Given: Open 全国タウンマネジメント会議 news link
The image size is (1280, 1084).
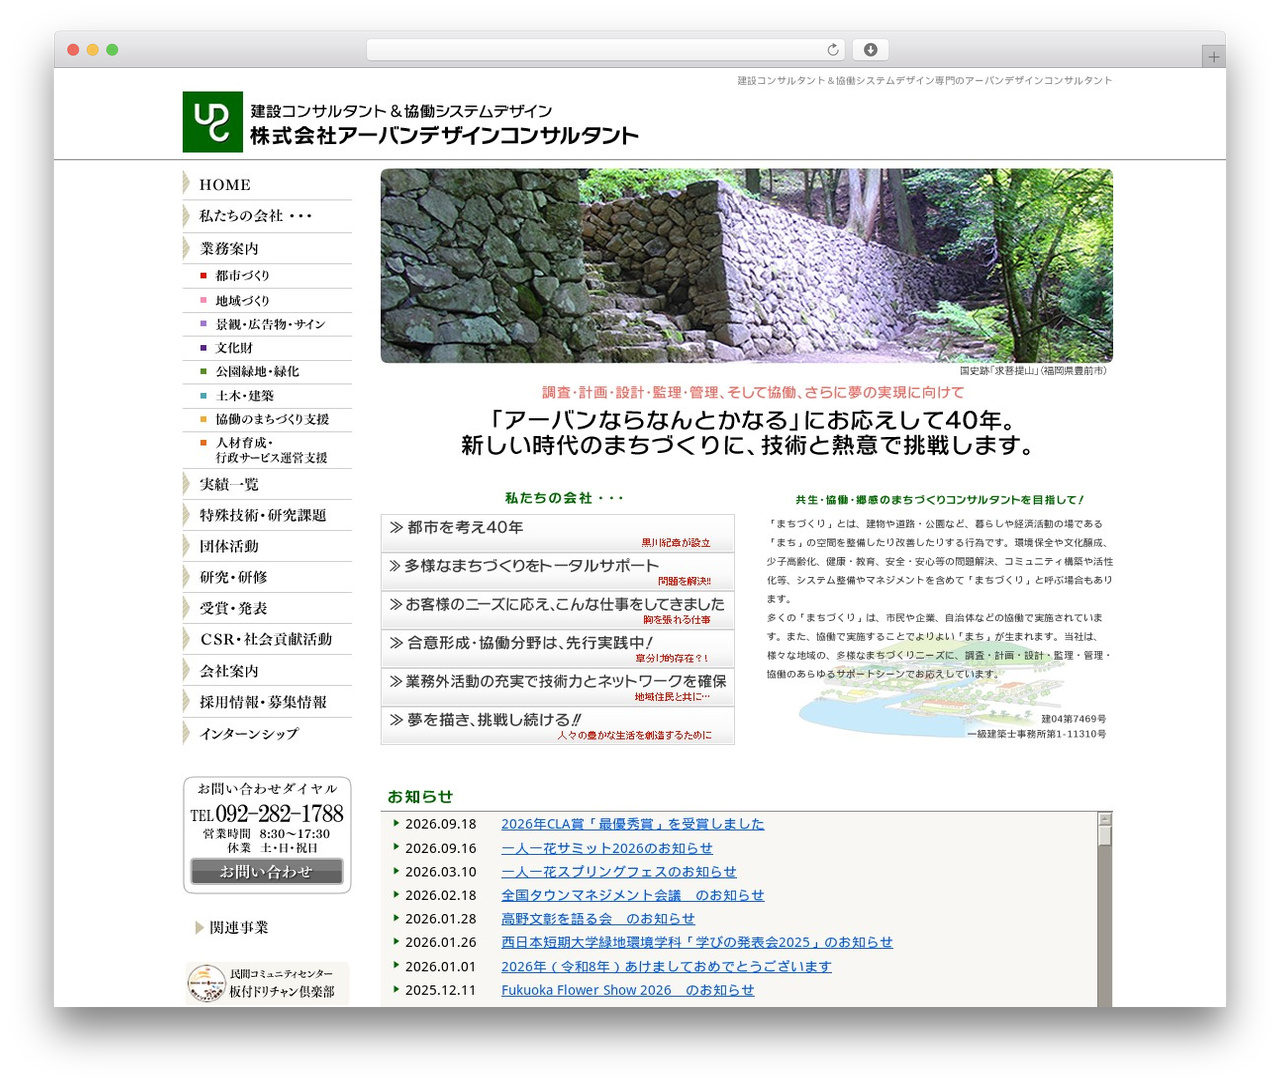Looking at the screenshot, I should pyautogui.click(x=632, y=895).
